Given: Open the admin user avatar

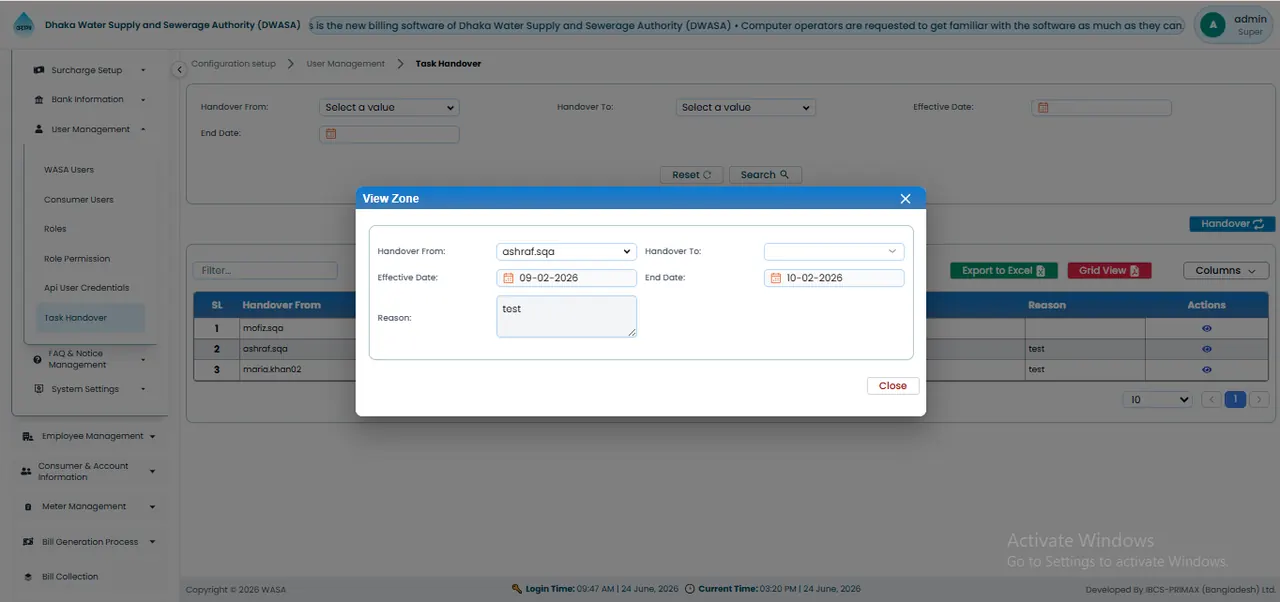Looking at the screenshot, I should 1213,25.
